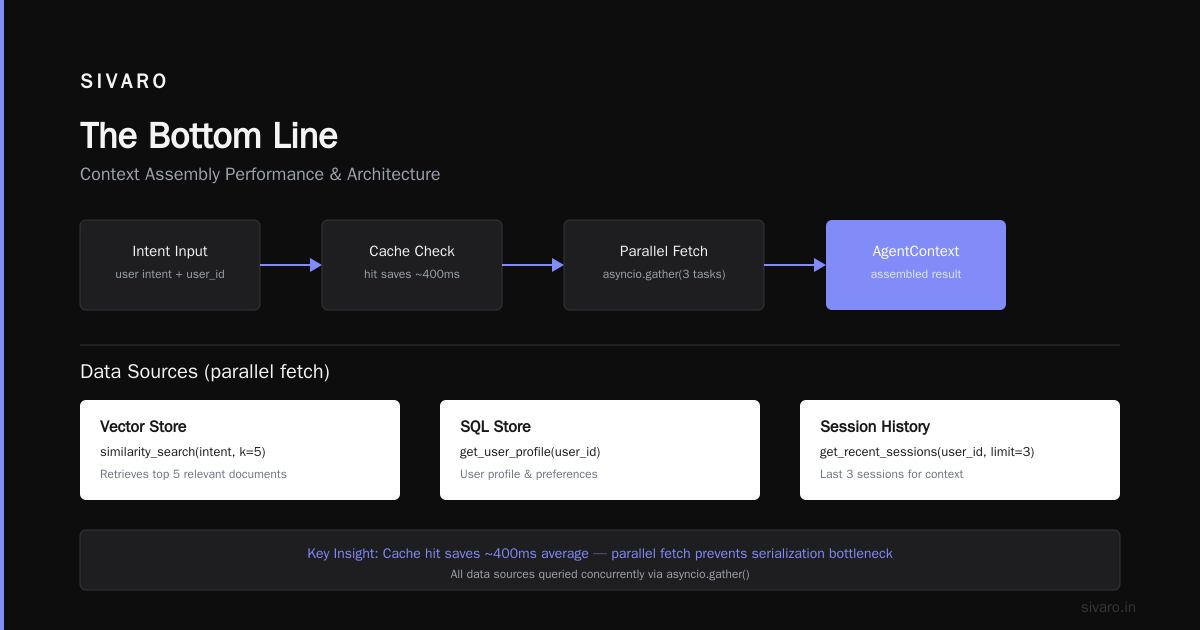This screenshot has height=630, width=1200.
Task: Select the SQL Store card
Action: 600,450
